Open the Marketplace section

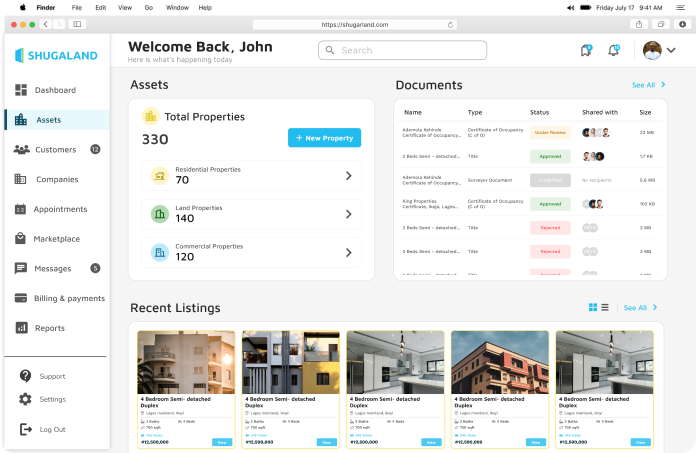click(47, 239)
